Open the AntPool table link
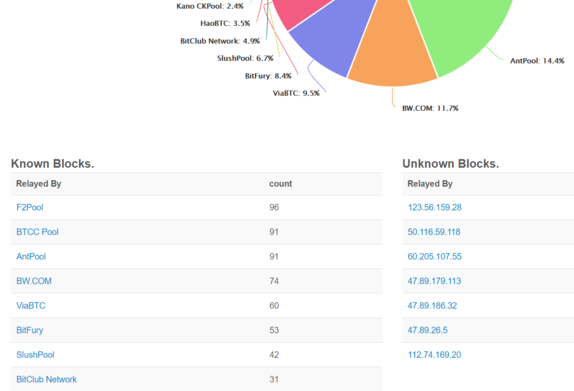Screen dimensions: 574x391 (x=31, y=256)
